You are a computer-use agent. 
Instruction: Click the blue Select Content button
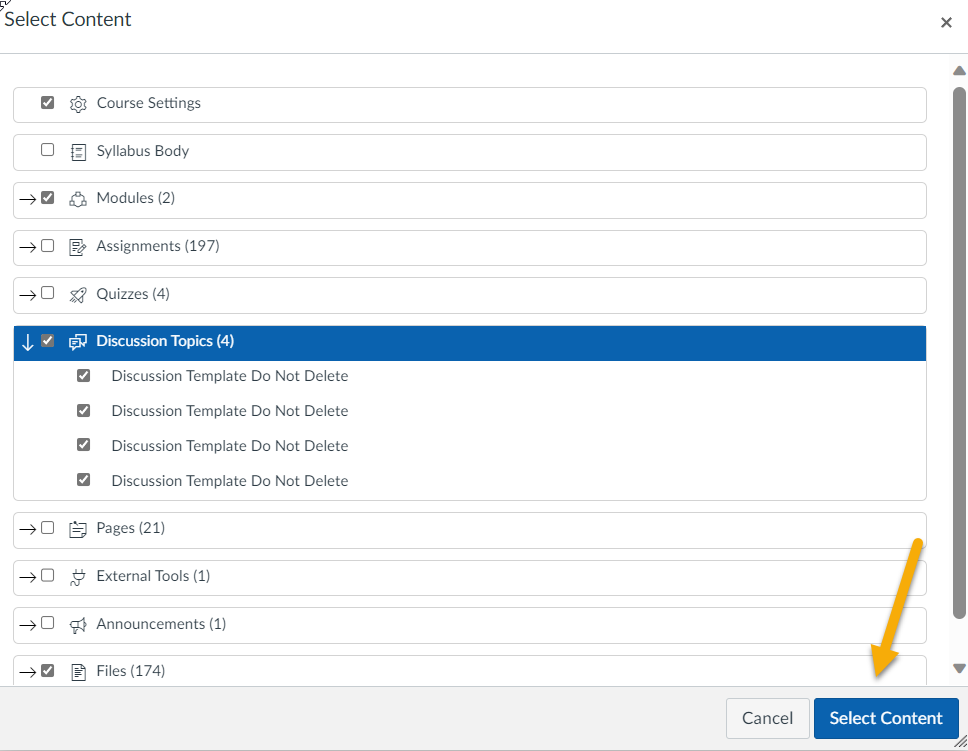(x=885, y=718)
